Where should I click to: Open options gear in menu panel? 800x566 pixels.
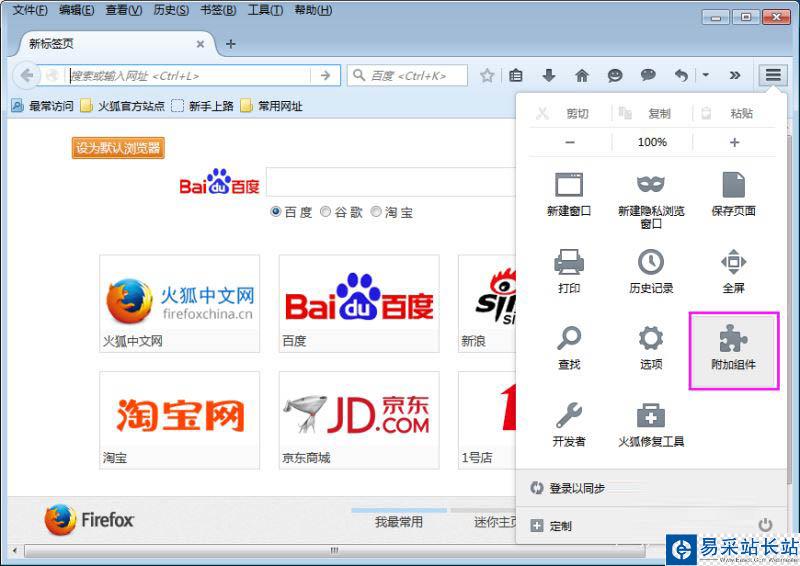[651, 348]
